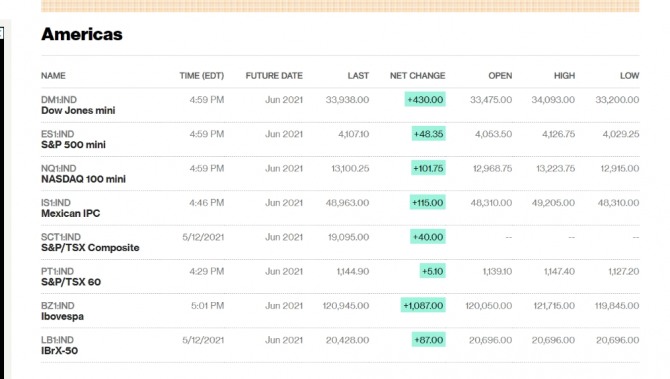Click the BZ1:IND ticker symbol
Image resolution: width=670 pixels, height=379 pixels.
[x=58, y=306]
